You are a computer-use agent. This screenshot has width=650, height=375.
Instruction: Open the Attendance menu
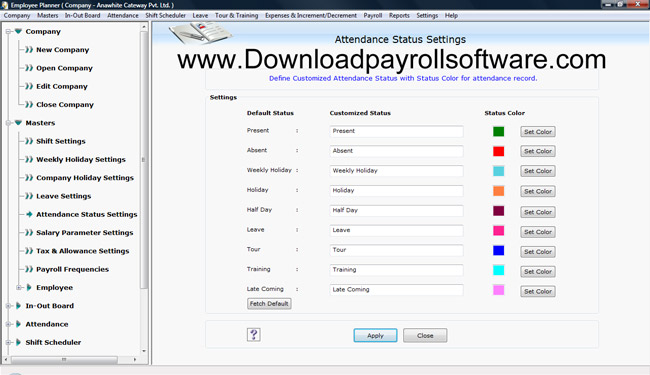[x=123, y=15]
